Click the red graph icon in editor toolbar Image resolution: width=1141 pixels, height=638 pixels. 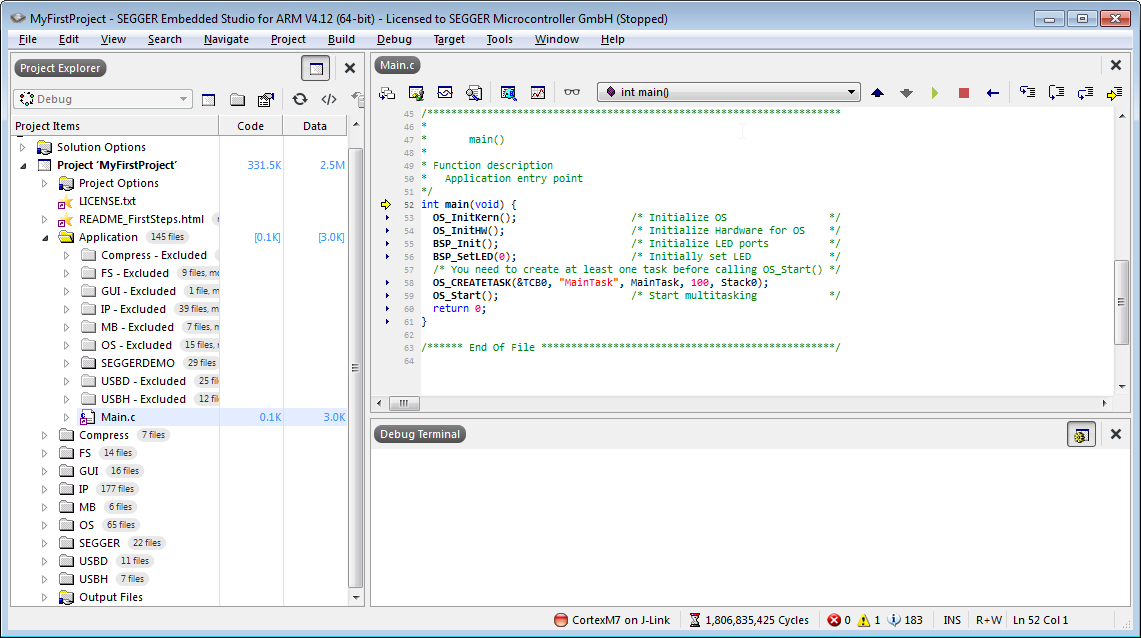pyautogui.click(x=538, y=92)
